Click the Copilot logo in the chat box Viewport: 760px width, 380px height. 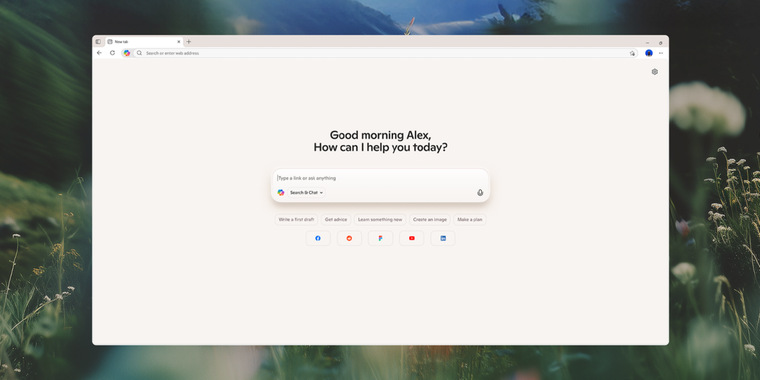click(x=281, y=192)
